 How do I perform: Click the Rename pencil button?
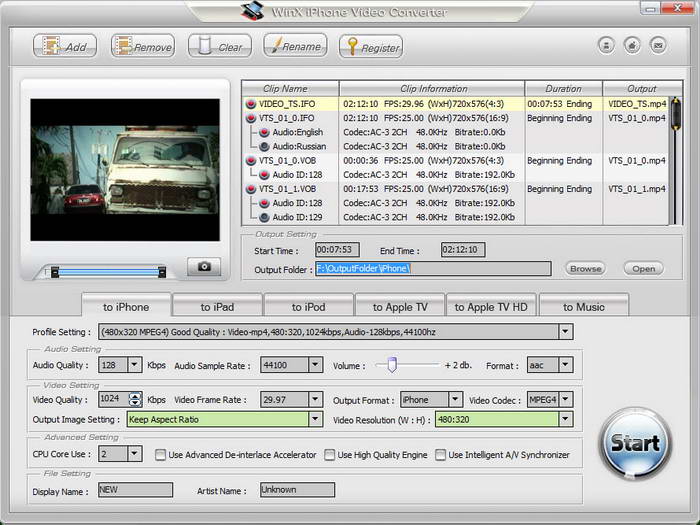(x=294, y=45)
